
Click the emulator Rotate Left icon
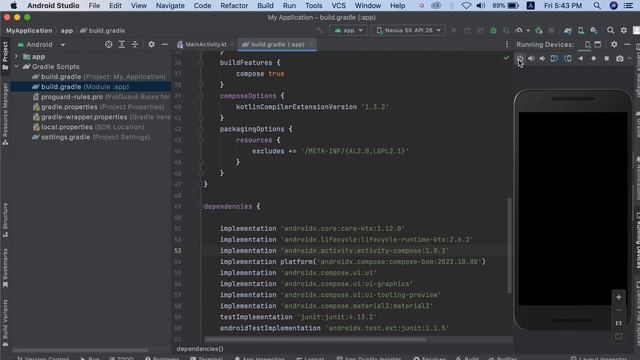pos(554,58)
